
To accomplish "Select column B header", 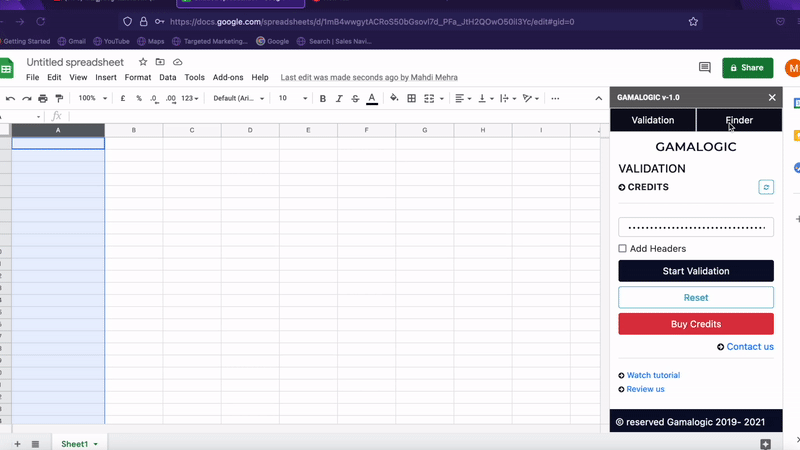I will (x=134, y=130).
